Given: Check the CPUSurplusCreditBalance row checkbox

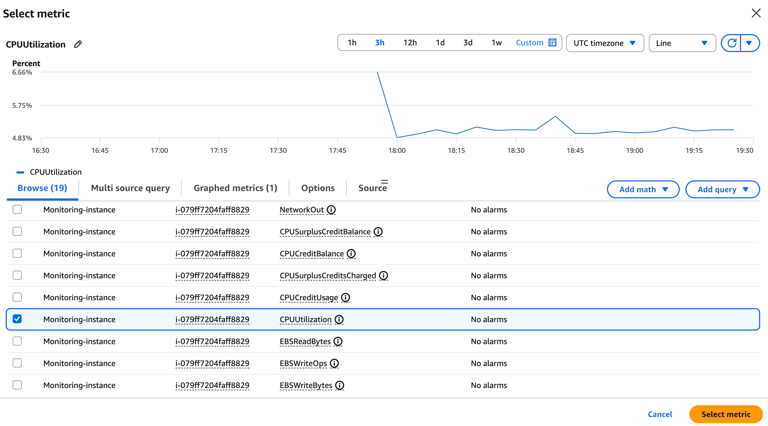Looking at the screenshot, I should point(17,231).
